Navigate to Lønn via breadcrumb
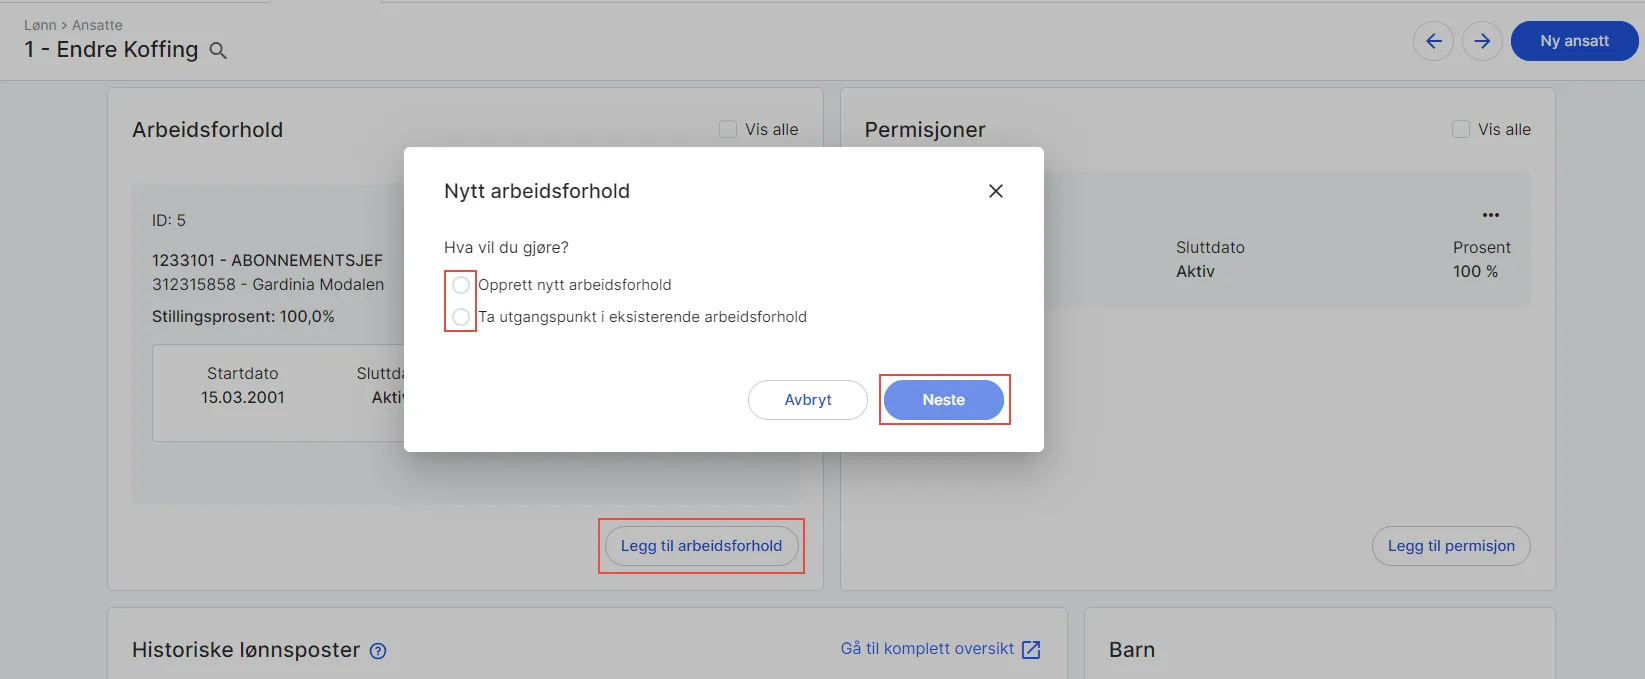This screenshot has width=1645, height=679. pyautogui.click(x=40, y=24)
